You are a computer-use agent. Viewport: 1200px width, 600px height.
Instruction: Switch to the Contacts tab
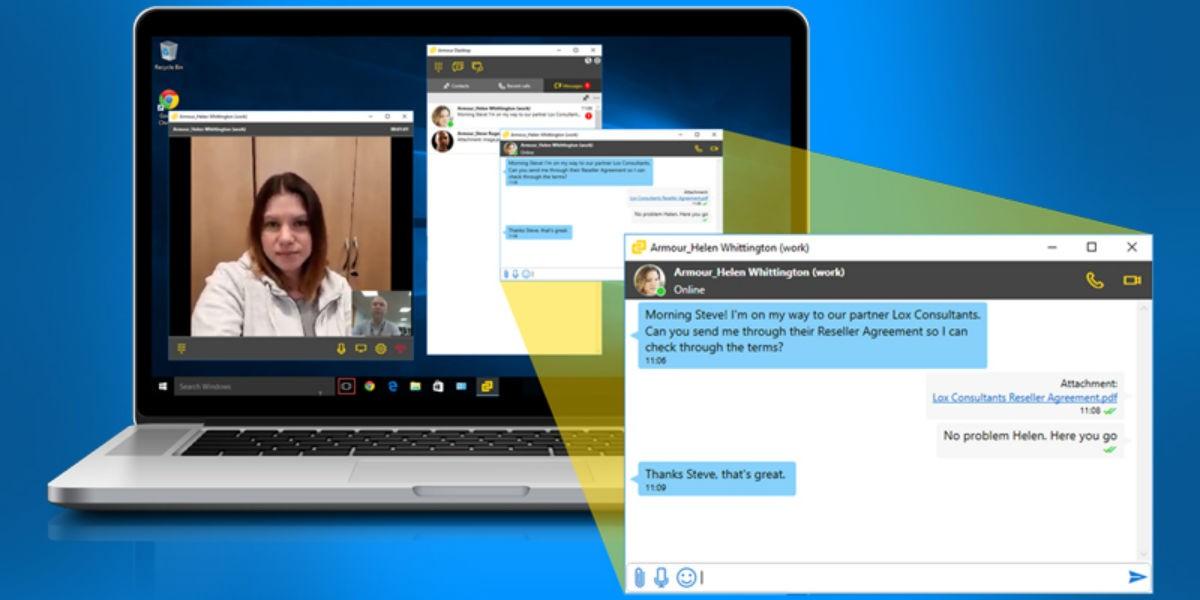456,86
